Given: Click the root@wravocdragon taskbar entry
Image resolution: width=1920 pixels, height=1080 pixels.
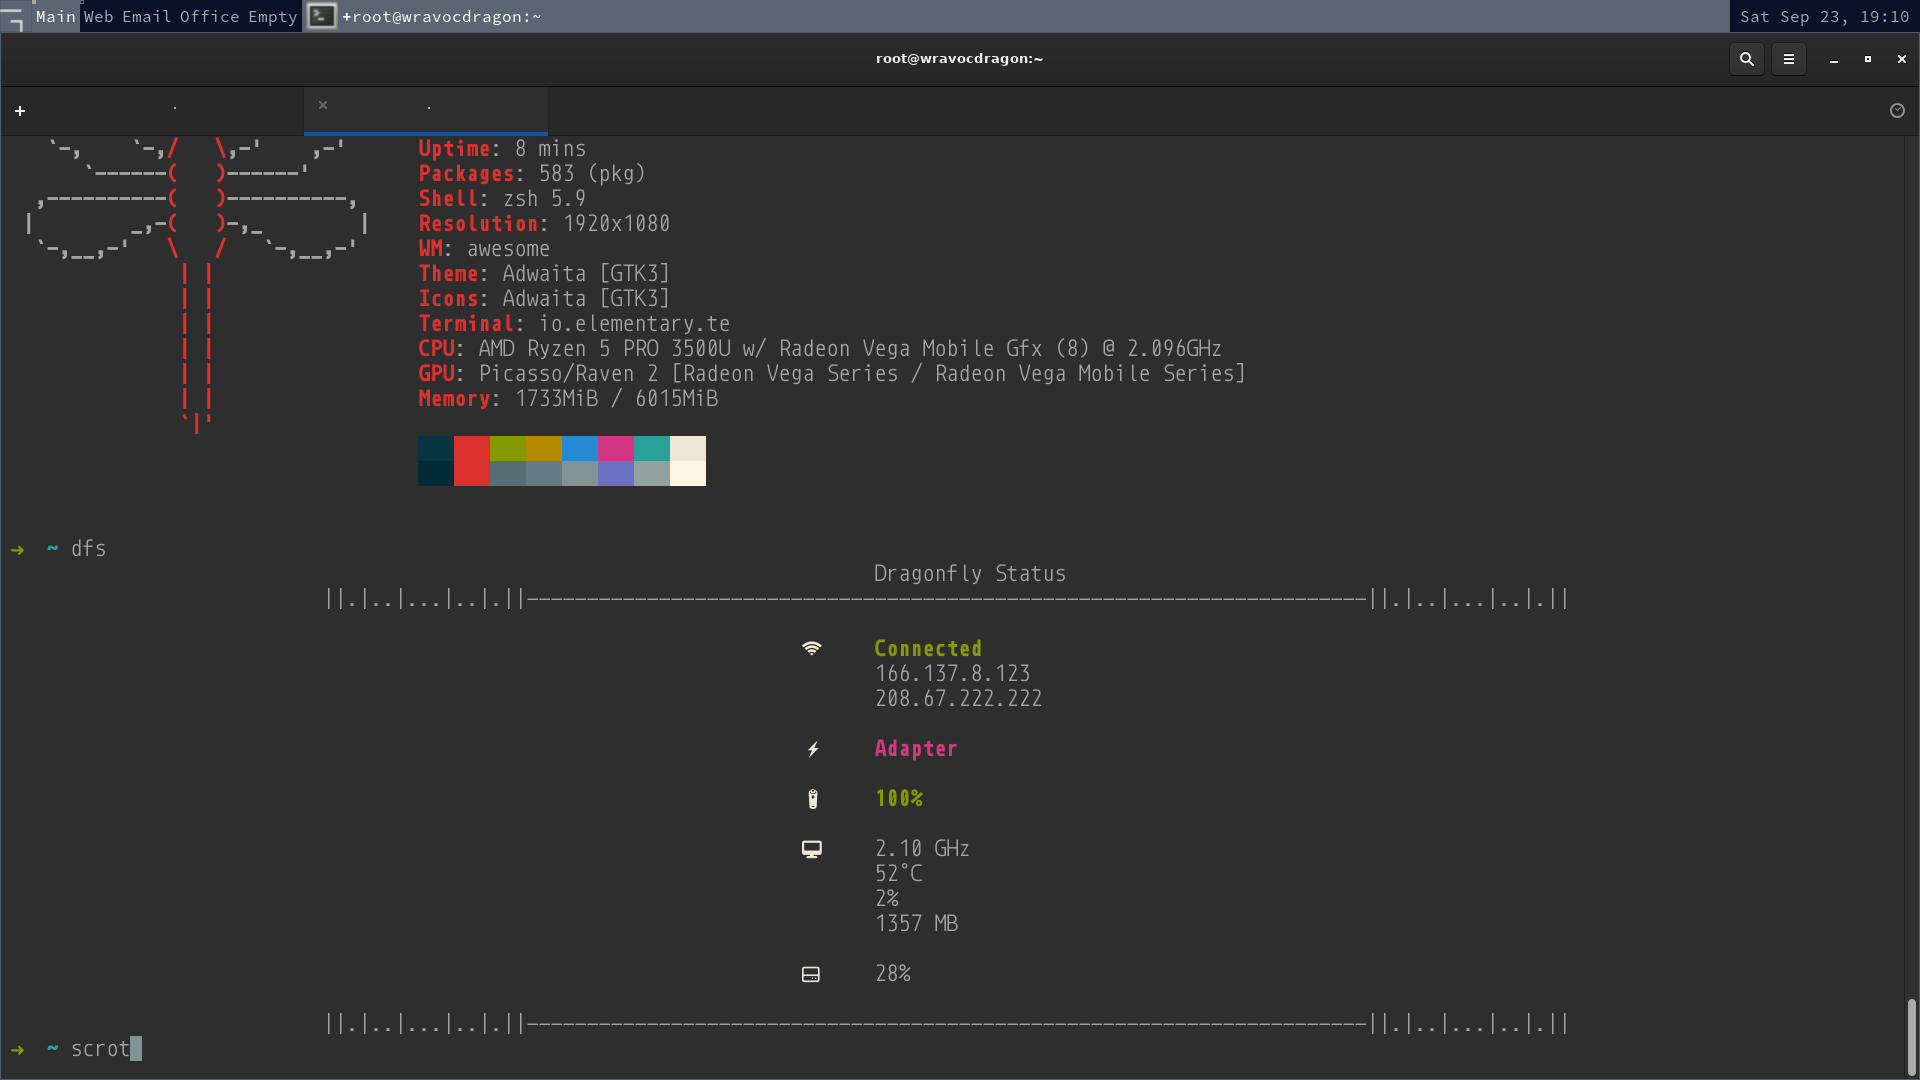Looking at the screenshot, I should tap(441, 16).
